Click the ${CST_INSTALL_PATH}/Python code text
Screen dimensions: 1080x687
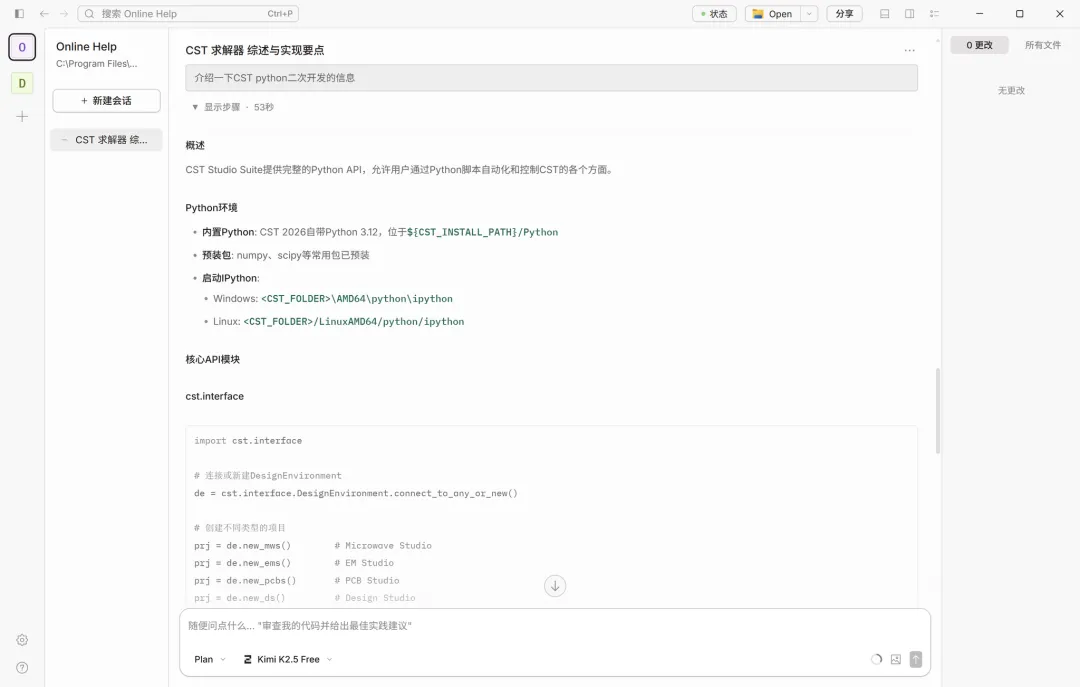tap(482, 232)
